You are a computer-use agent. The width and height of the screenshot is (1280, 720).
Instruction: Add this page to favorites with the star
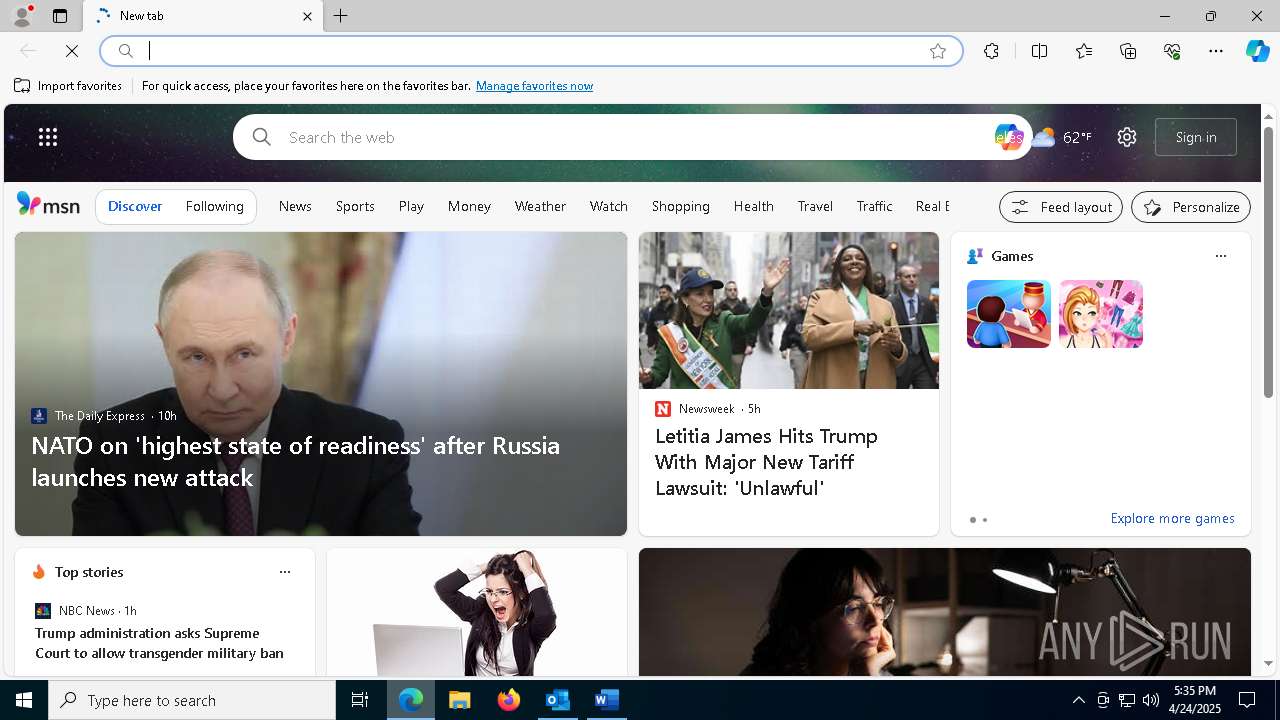click(x=938, y=51)
